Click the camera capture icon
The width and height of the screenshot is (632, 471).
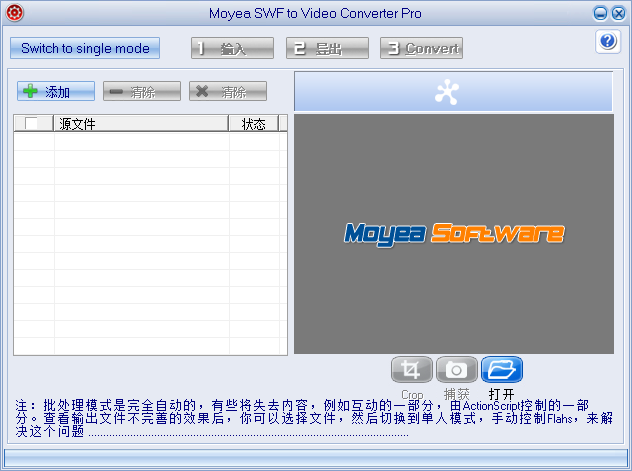pyautogui.click(x=457, y=369)
